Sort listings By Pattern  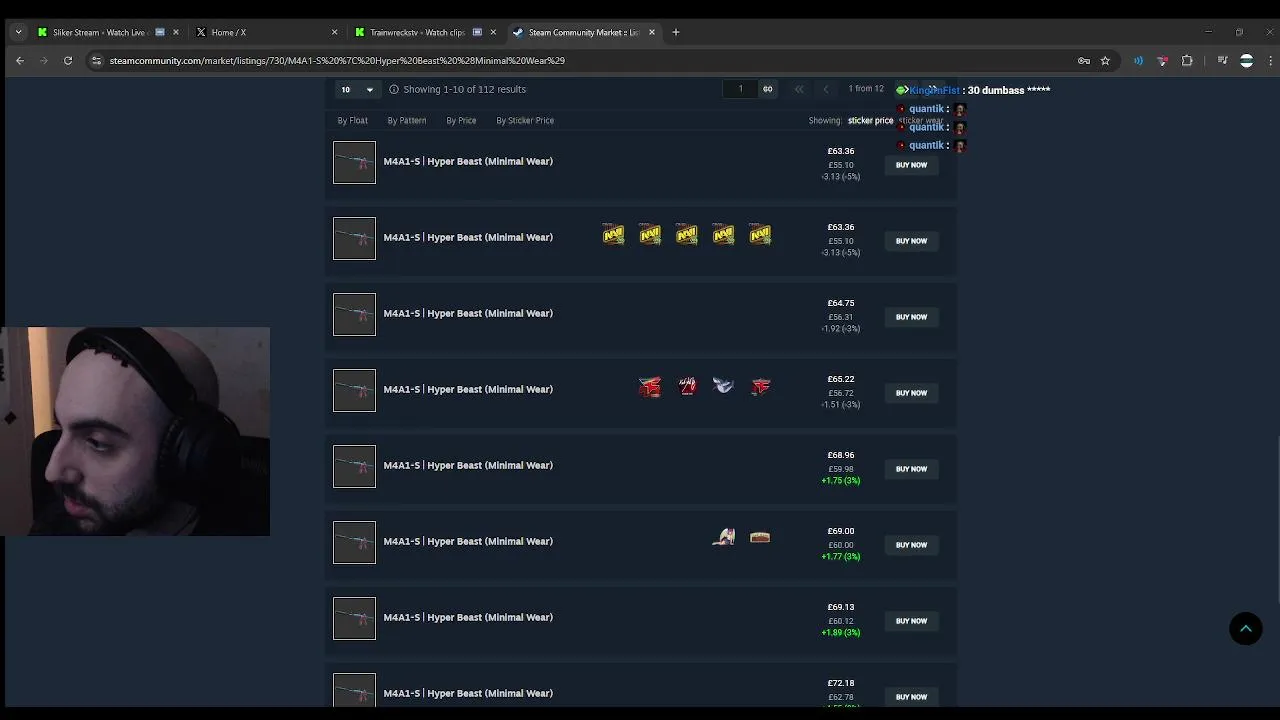pyautogui.click(x=406, y=120)
